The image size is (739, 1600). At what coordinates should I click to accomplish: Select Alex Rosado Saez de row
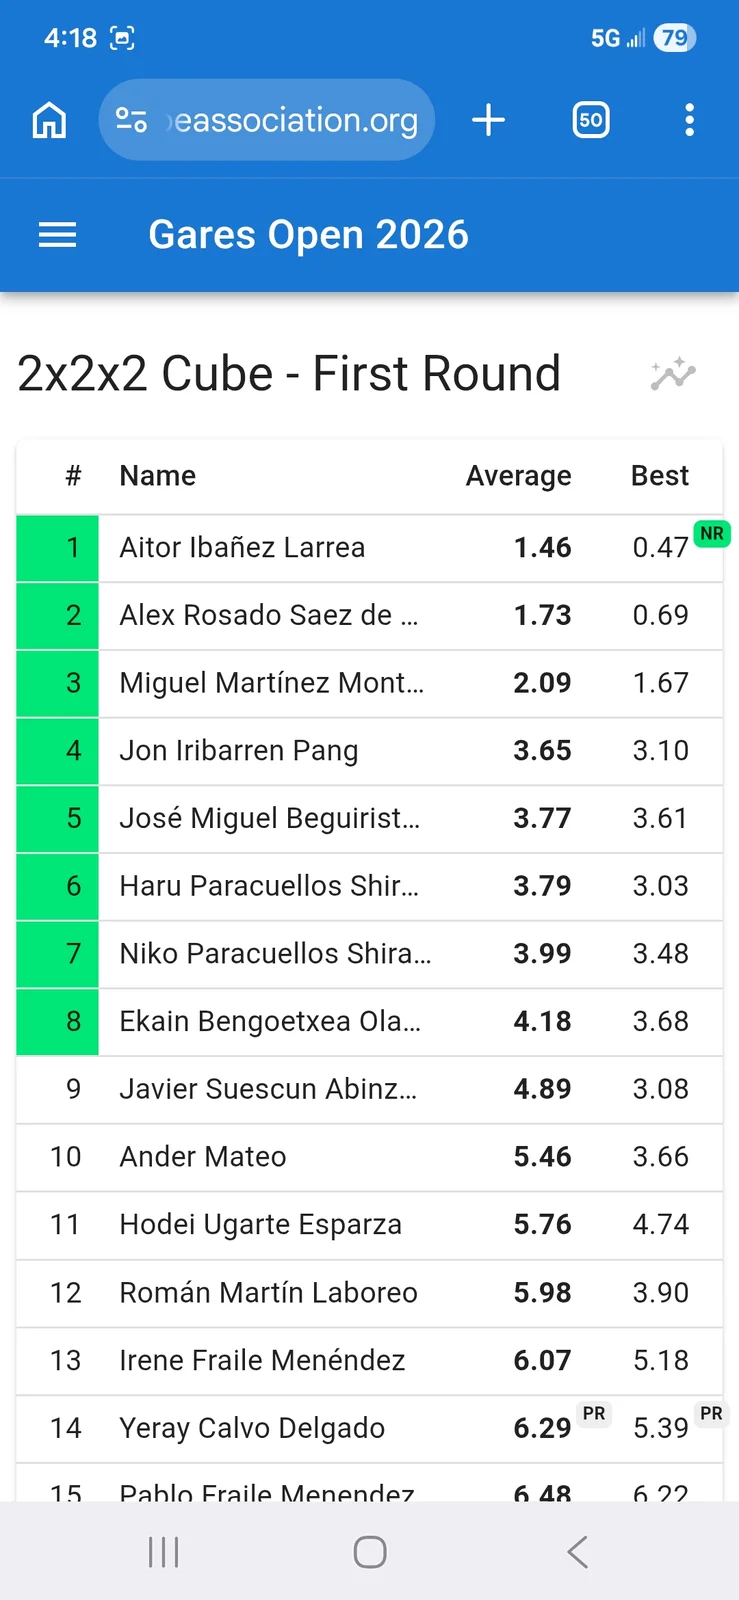click(369, 616)
